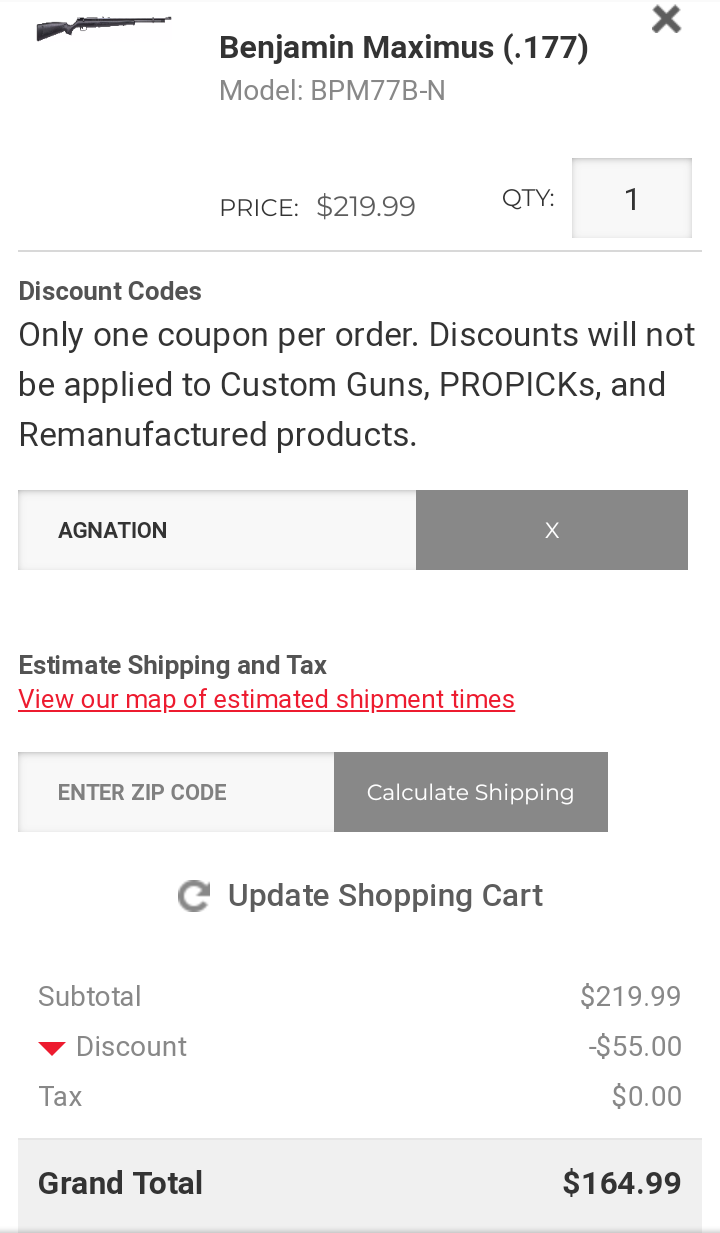
Task: Click the Discount Codes heading
Action: pyautogui.click(x=110, y=291)
